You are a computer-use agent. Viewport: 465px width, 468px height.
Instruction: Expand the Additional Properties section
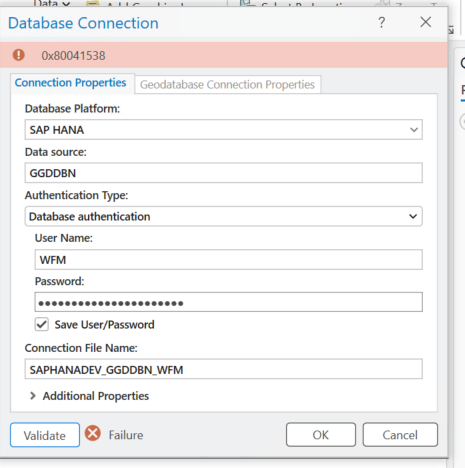33,396
